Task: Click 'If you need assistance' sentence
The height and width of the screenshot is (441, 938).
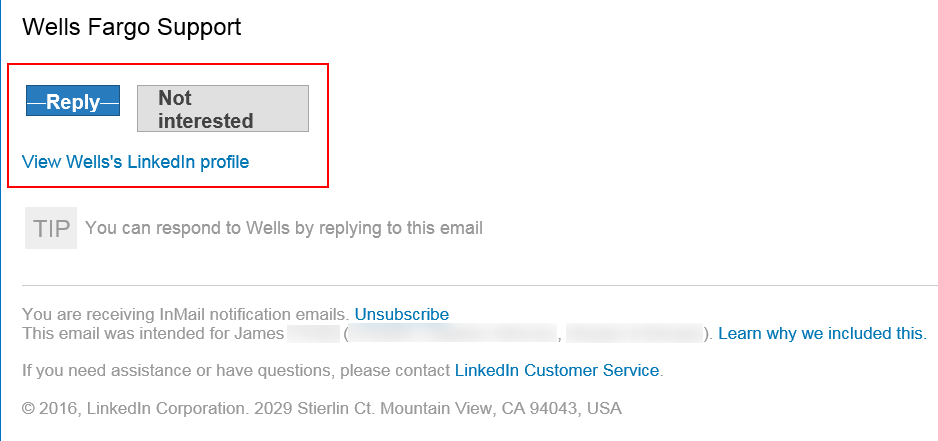Action: [x=236, y=370]
